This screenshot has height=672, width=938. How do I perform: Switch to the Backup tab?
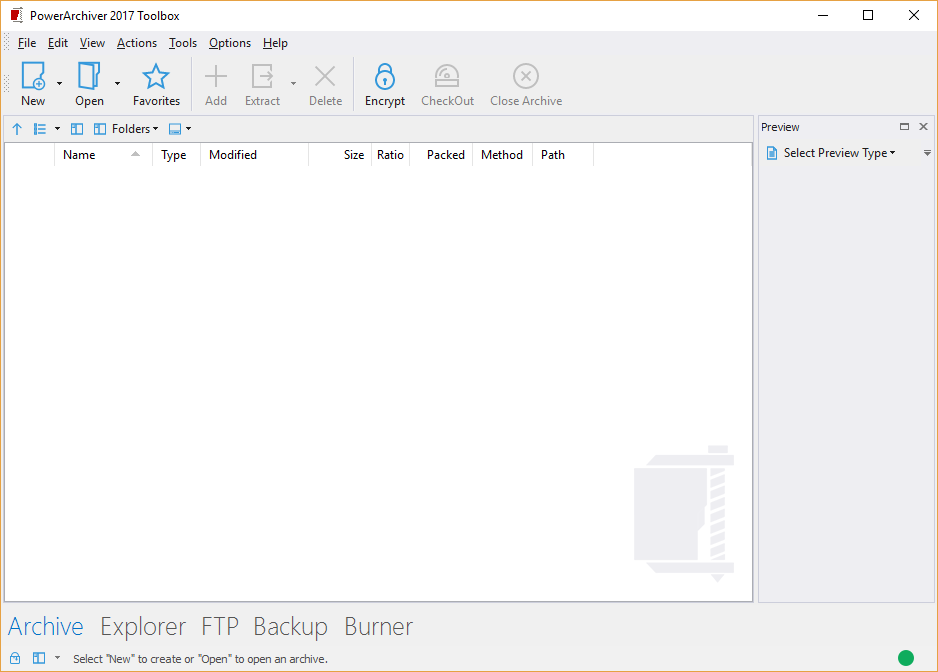(x=291, y=627)
